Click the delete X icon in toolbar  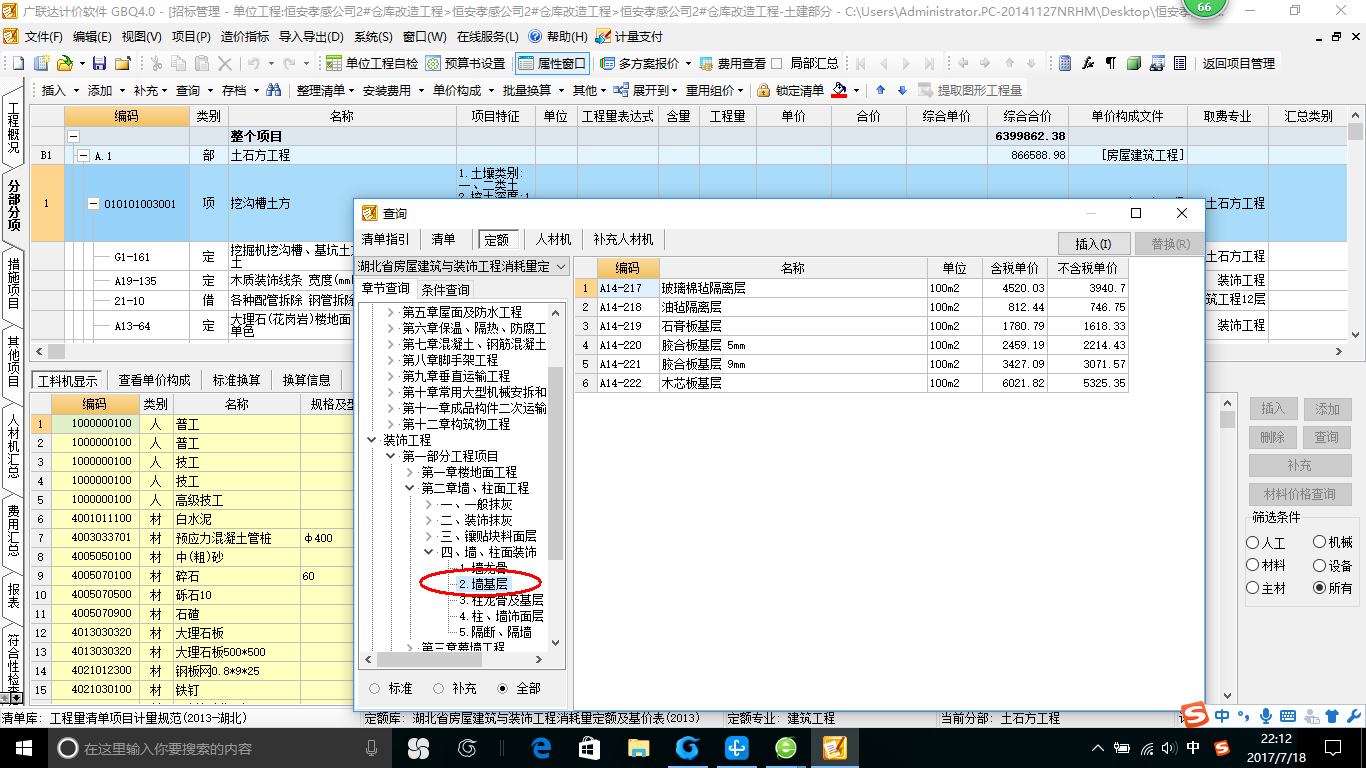pyautogui.click(x=225, y=63)
